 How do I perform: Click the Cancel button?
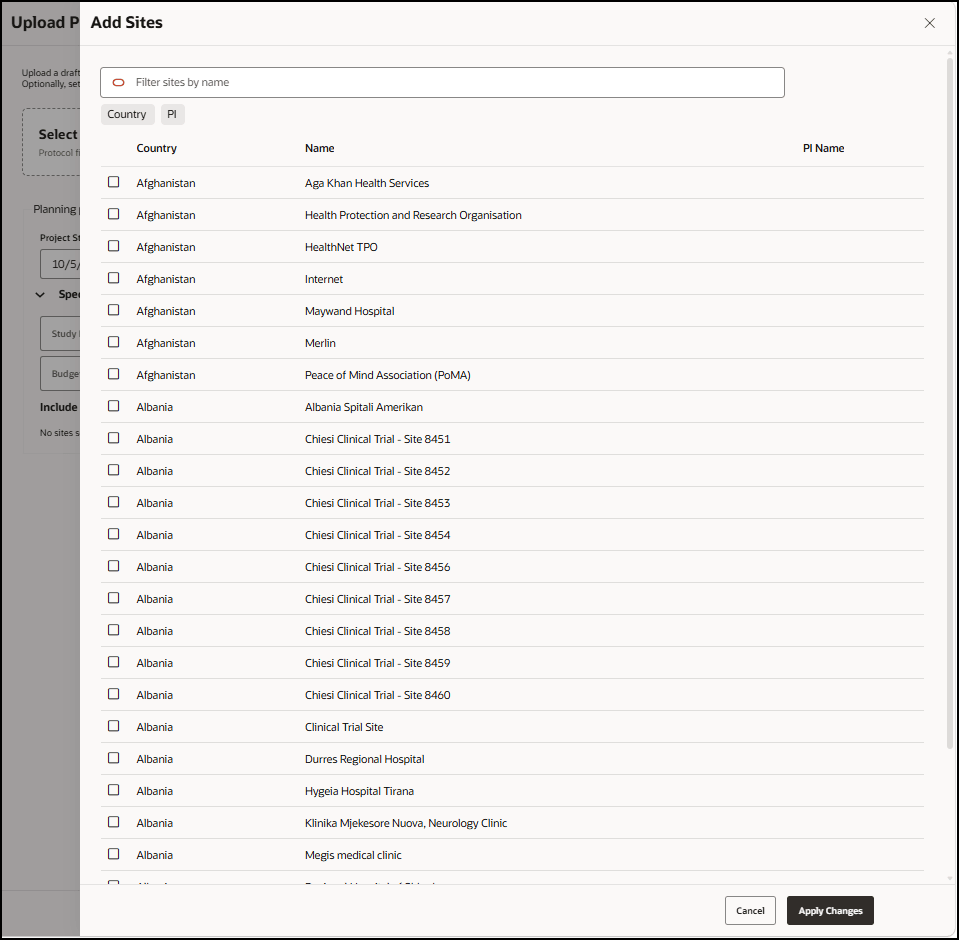[x=750, y=911]
